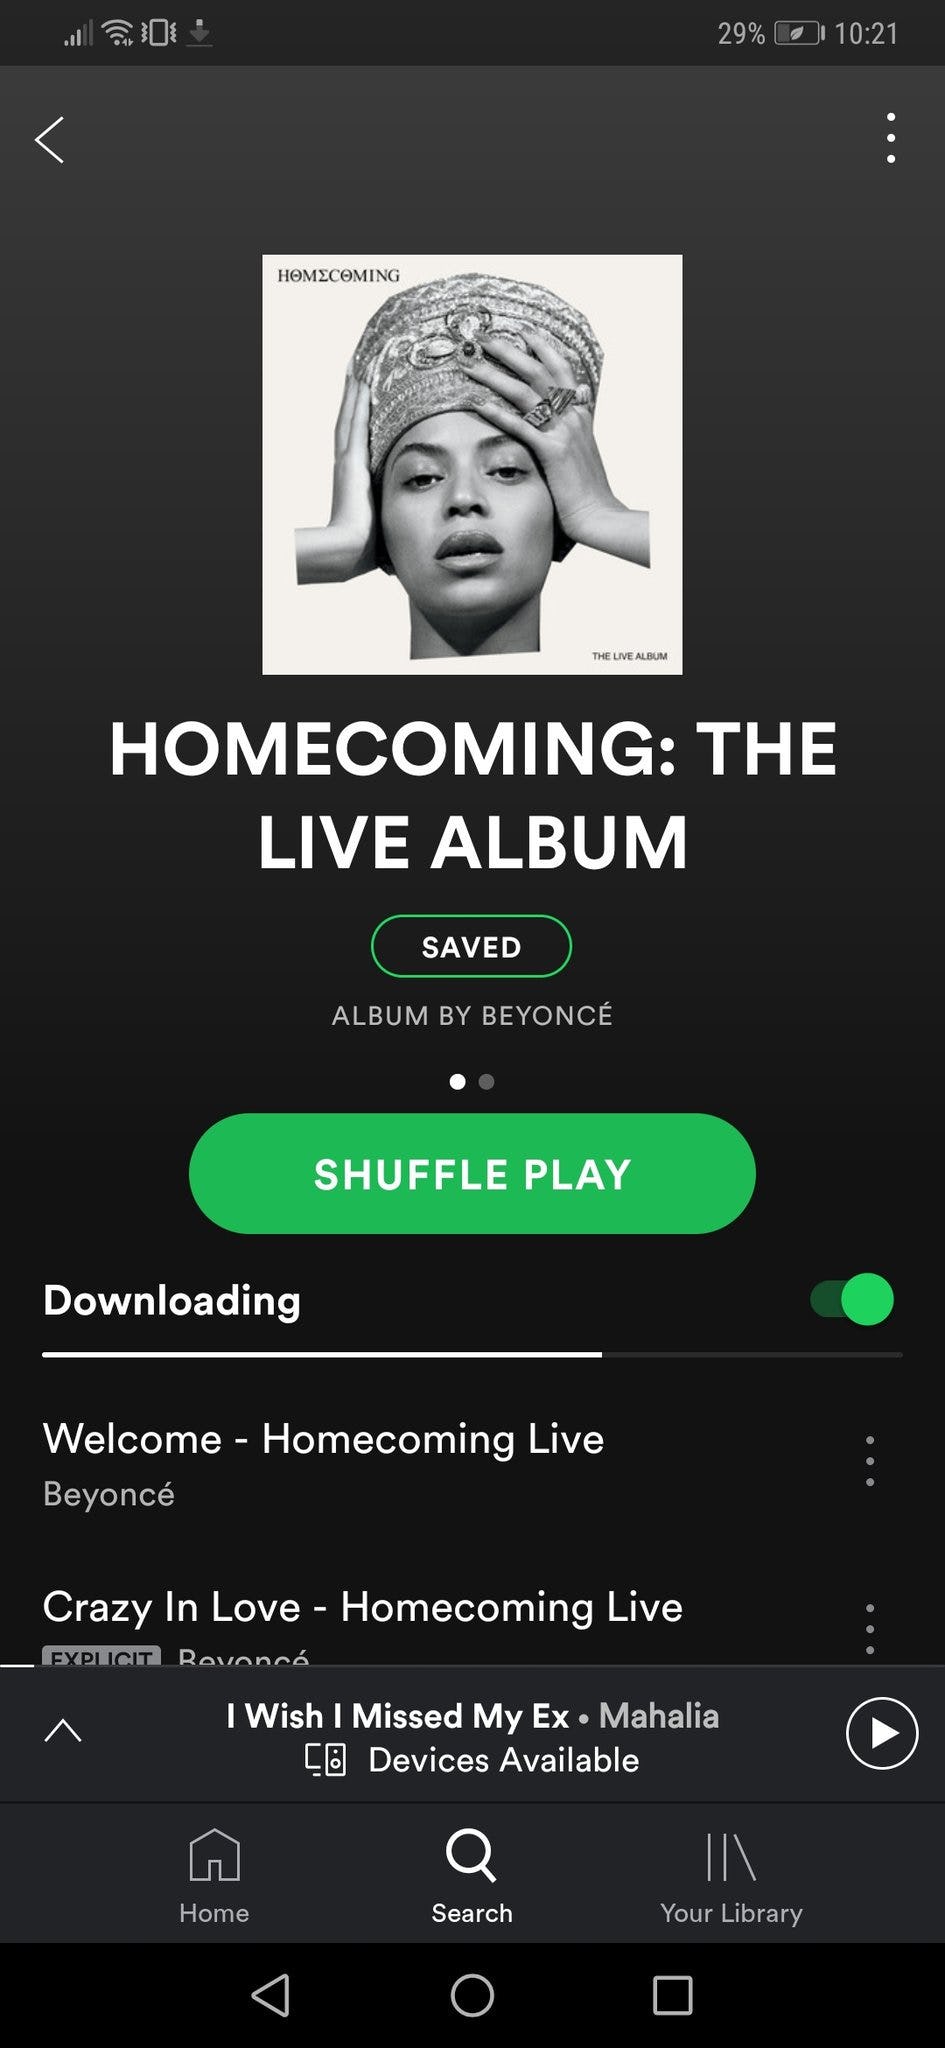This screenshot has width=945, height=2048.
Task: Tap the Android home circle button
Action: pyautogui.click(x=472, y=1995)
